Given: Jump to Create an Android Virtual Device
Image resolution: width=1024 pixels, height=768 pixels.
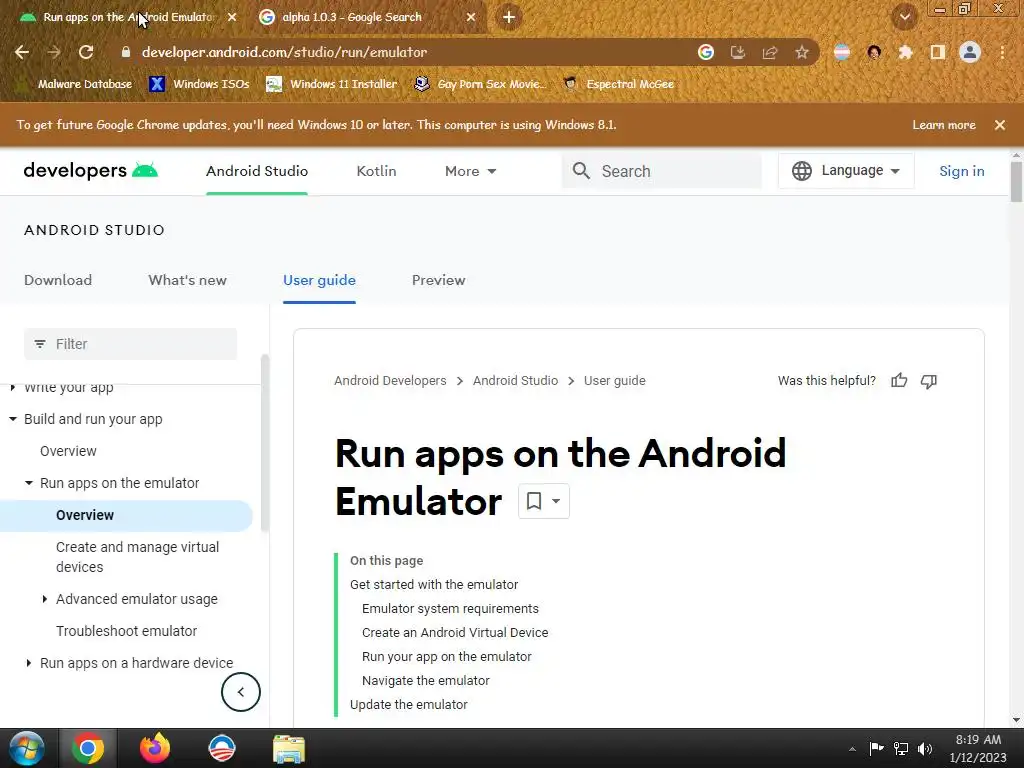Looking at the screenshot, I should [x=455, y=633].
